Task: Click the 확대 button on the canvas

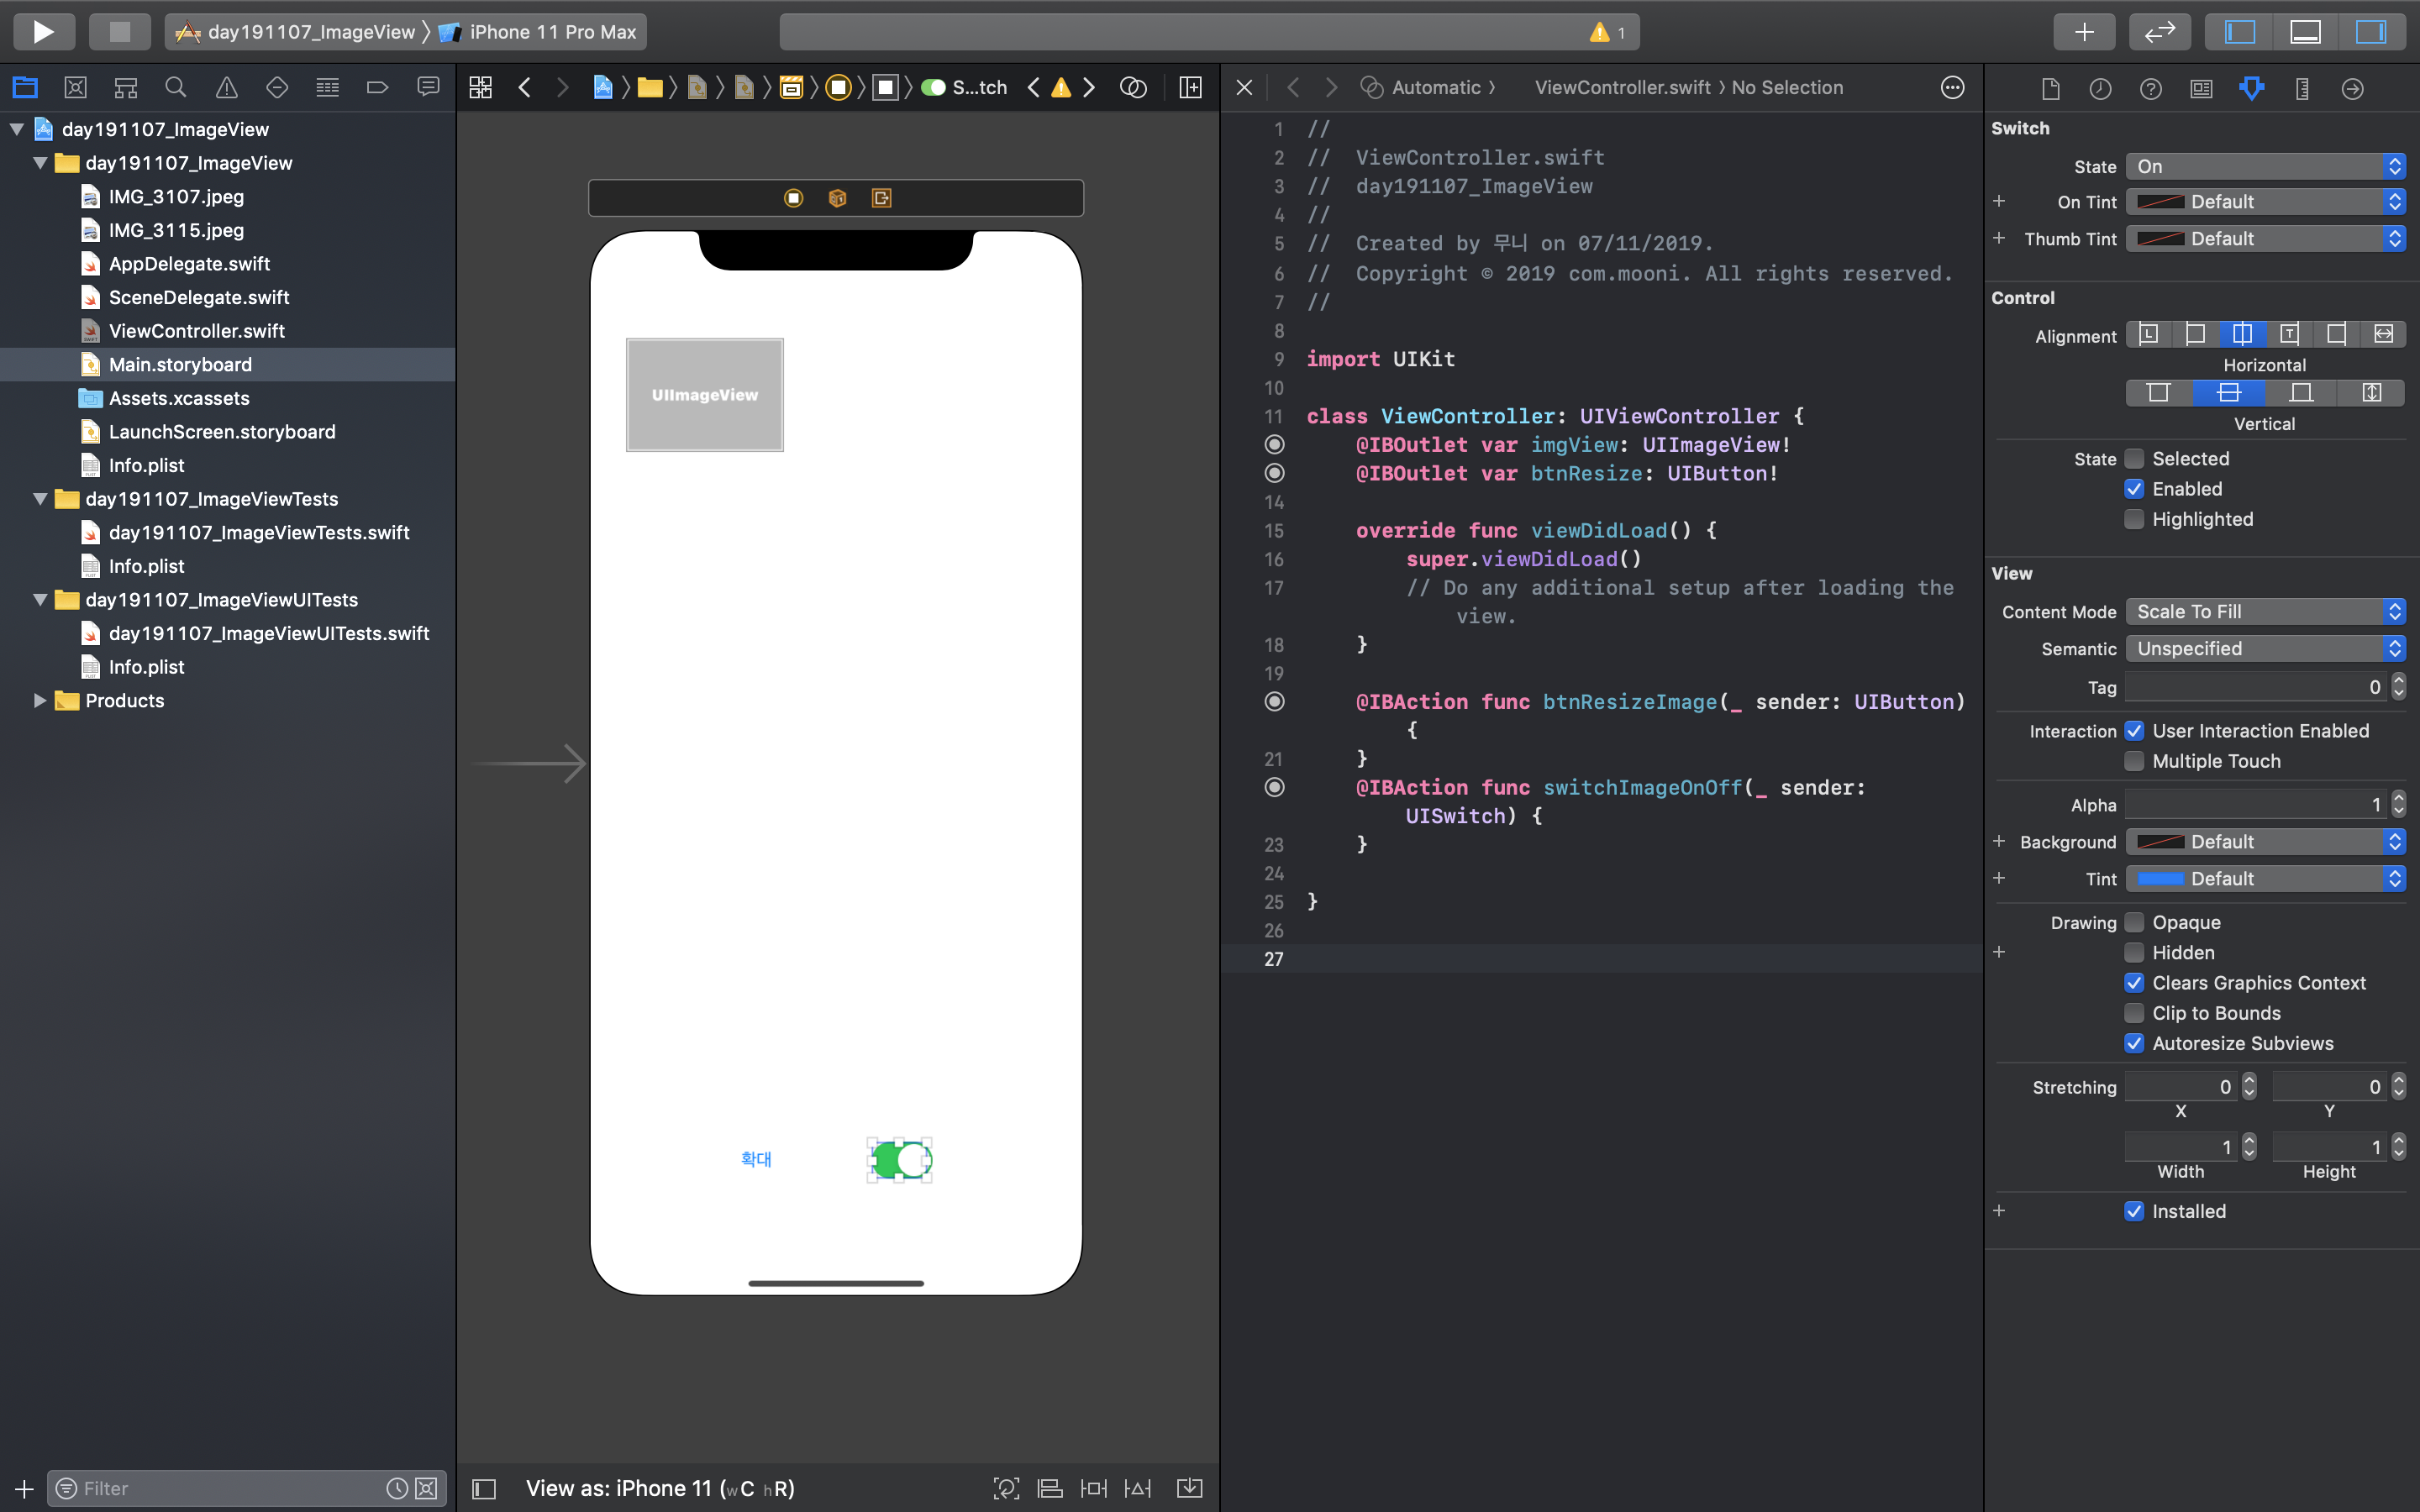Action: (x=756, y=1159)
